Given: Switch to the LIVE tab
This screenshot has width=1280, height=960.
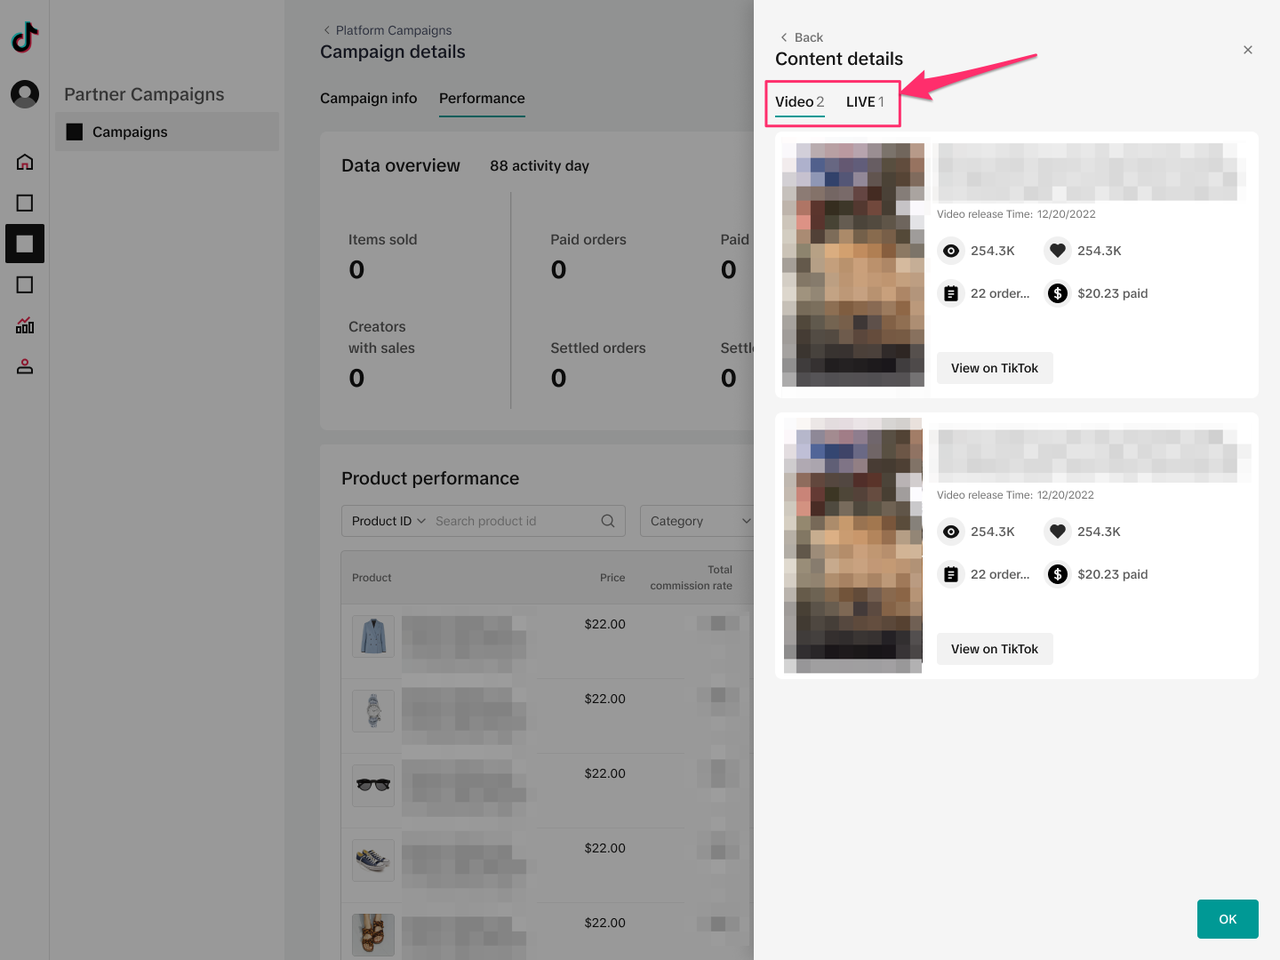Looking at the screenshot, I should pos(864,102).
